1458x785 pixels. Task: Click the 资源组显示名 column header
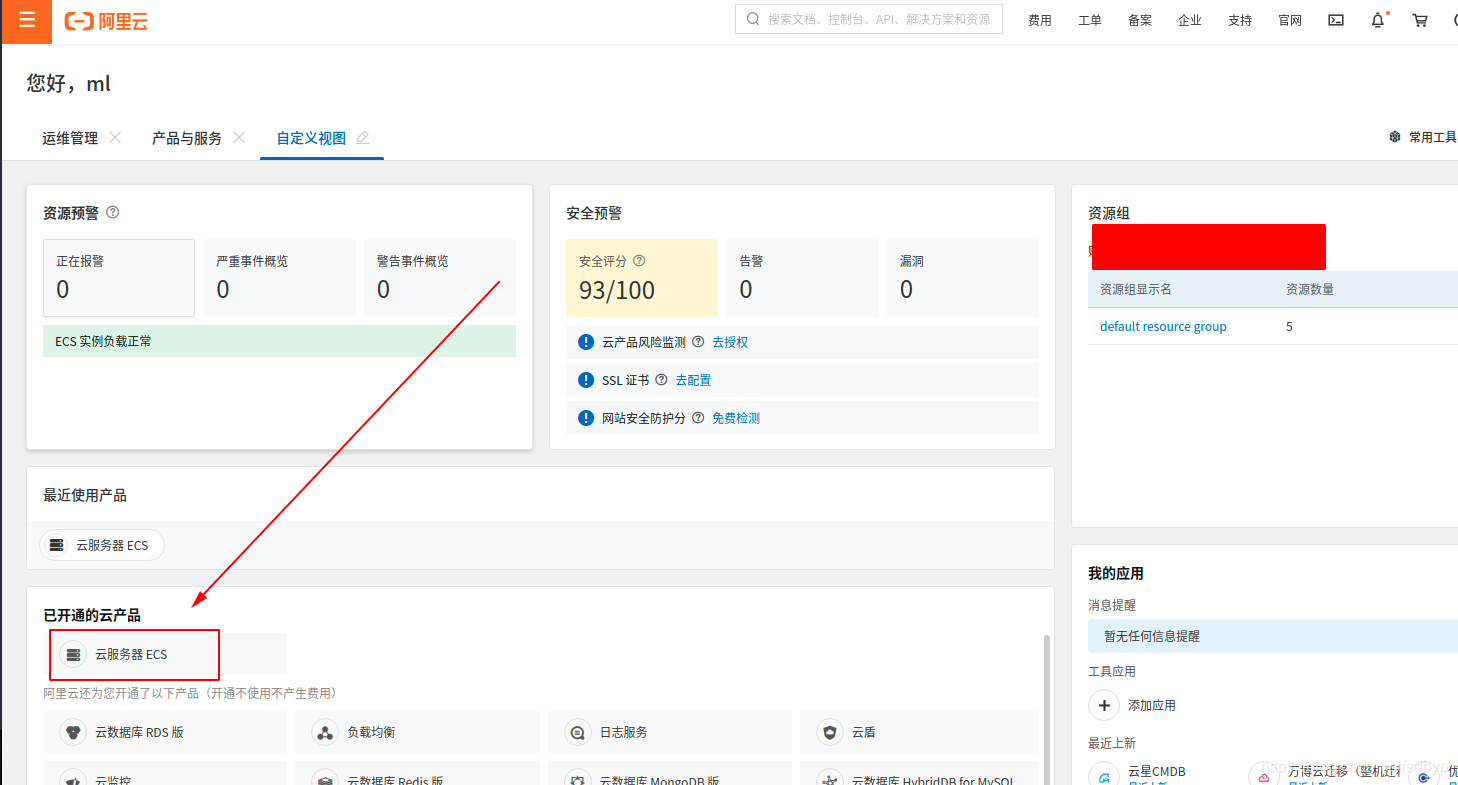pyautogui.click(x=1136, y=289)
